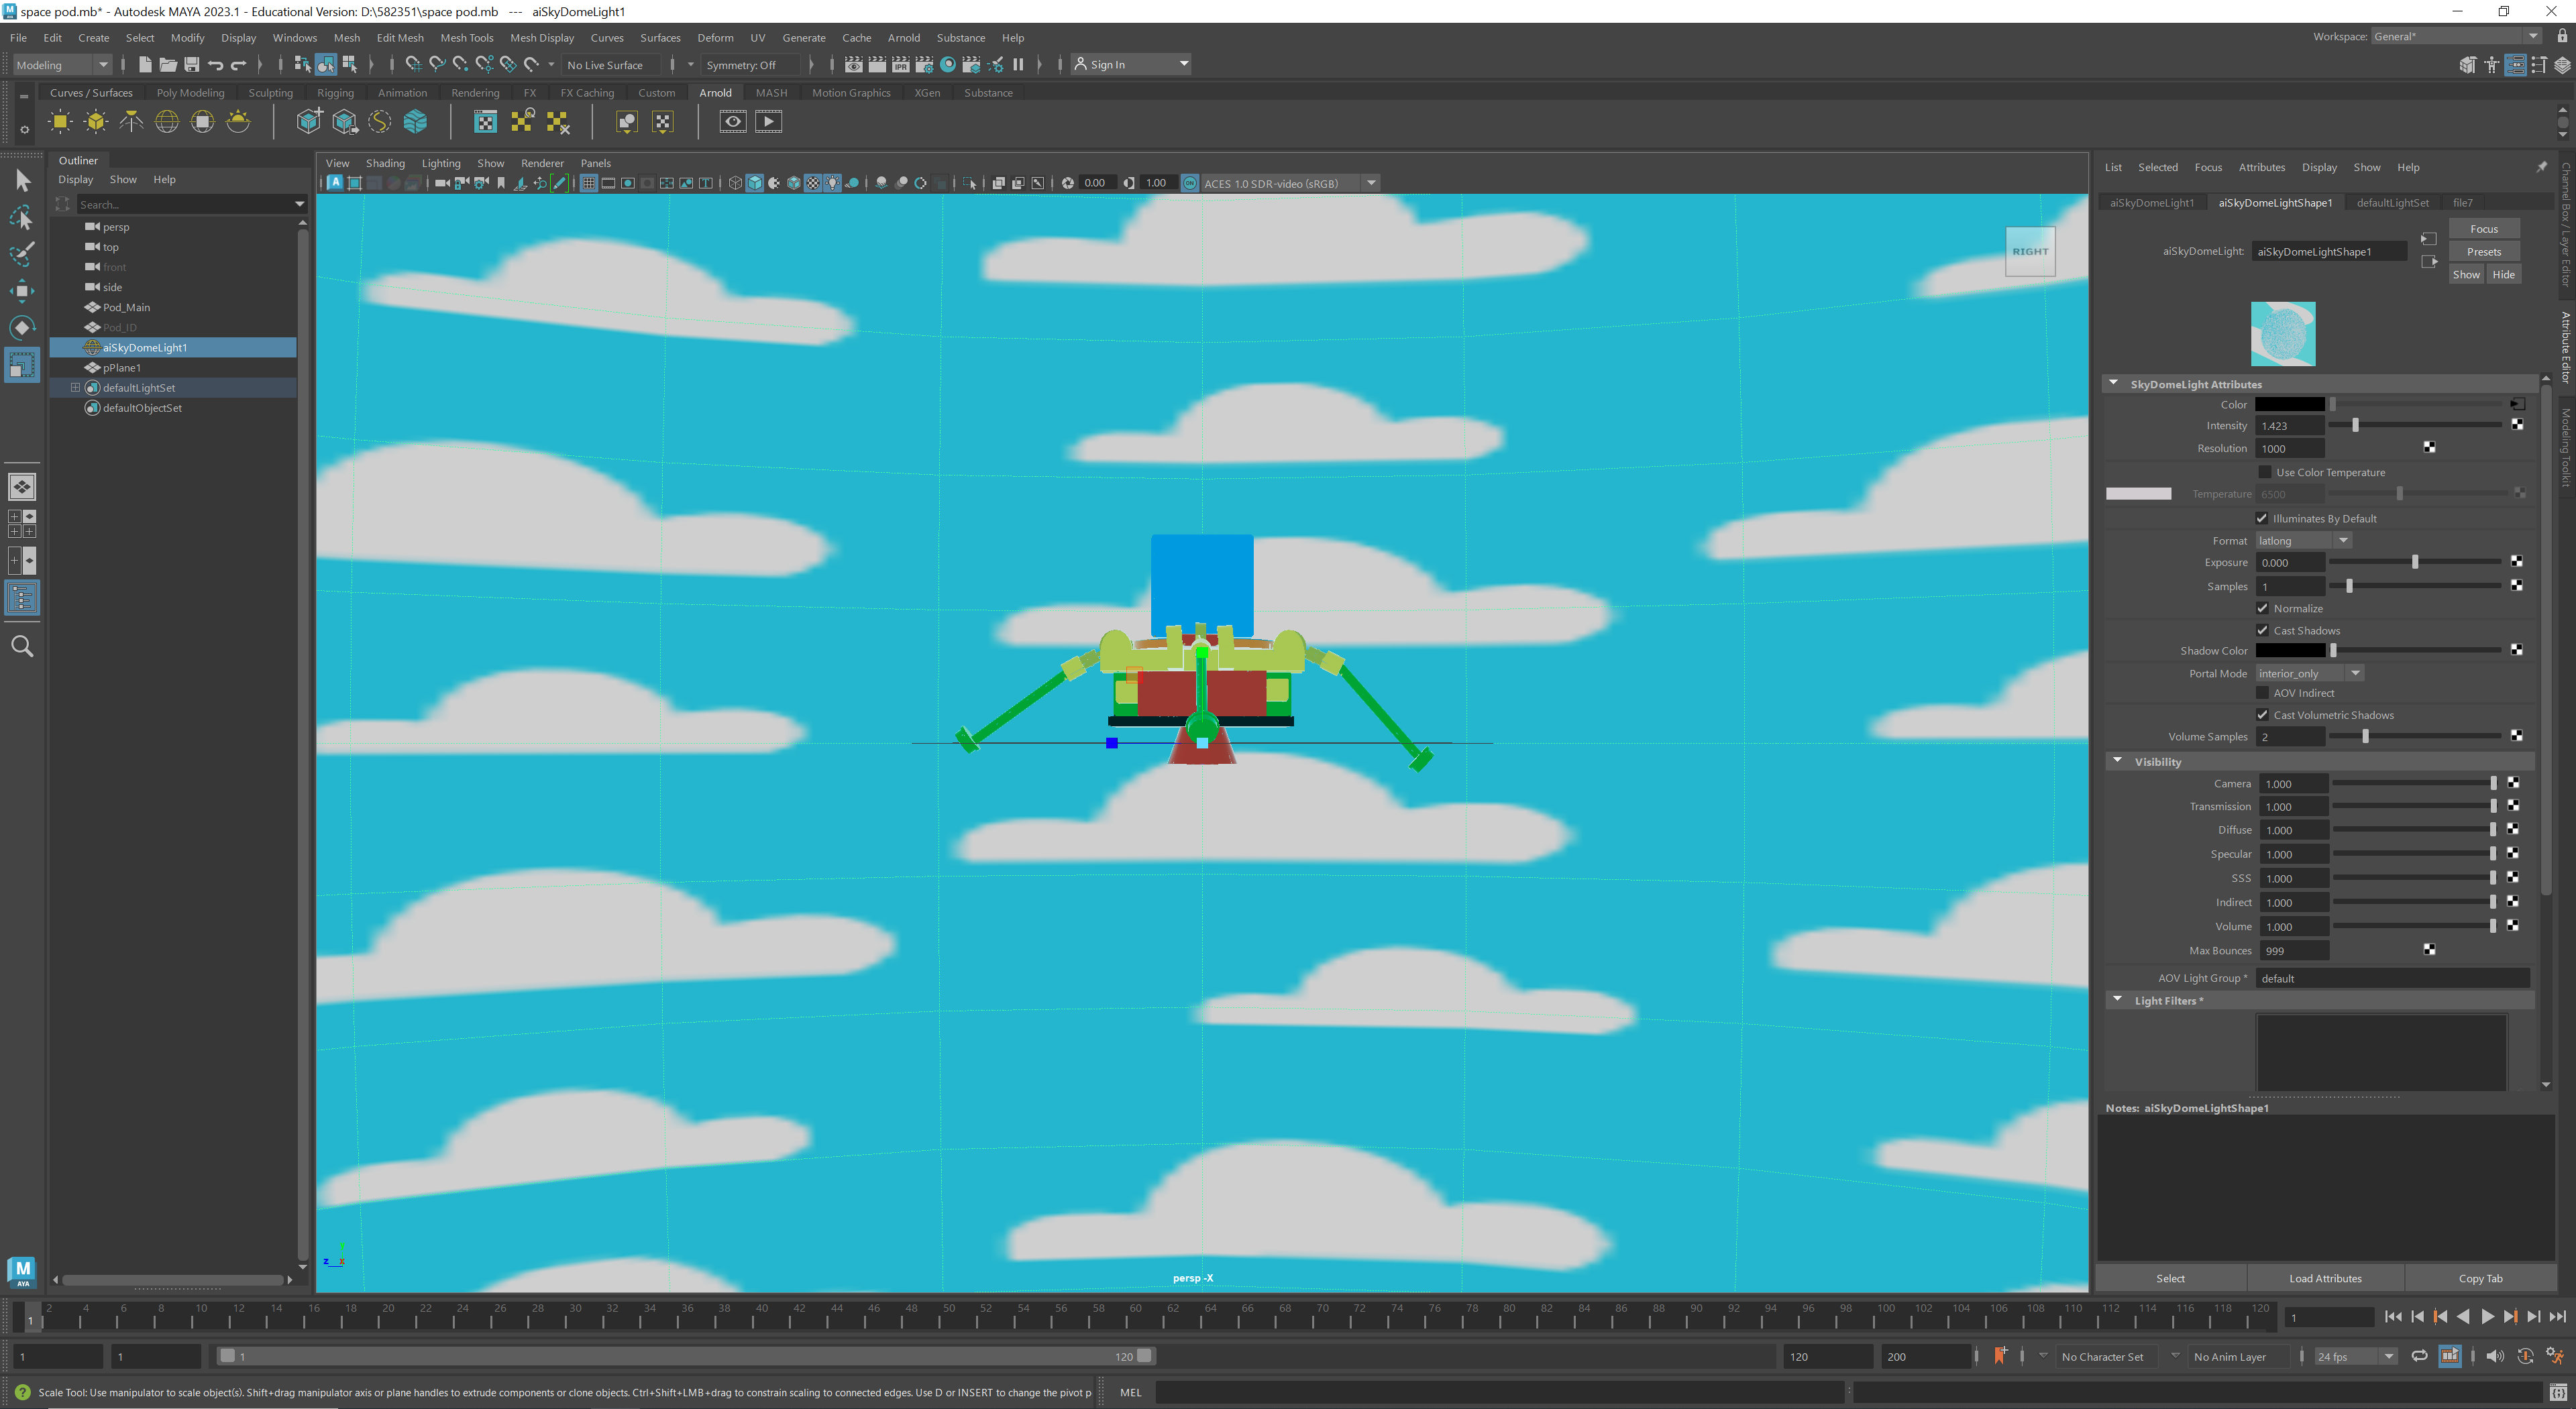Click the Save scene icon
Image resolution: width=2576 pixels, height=1409 pixels.
point(192,65)
